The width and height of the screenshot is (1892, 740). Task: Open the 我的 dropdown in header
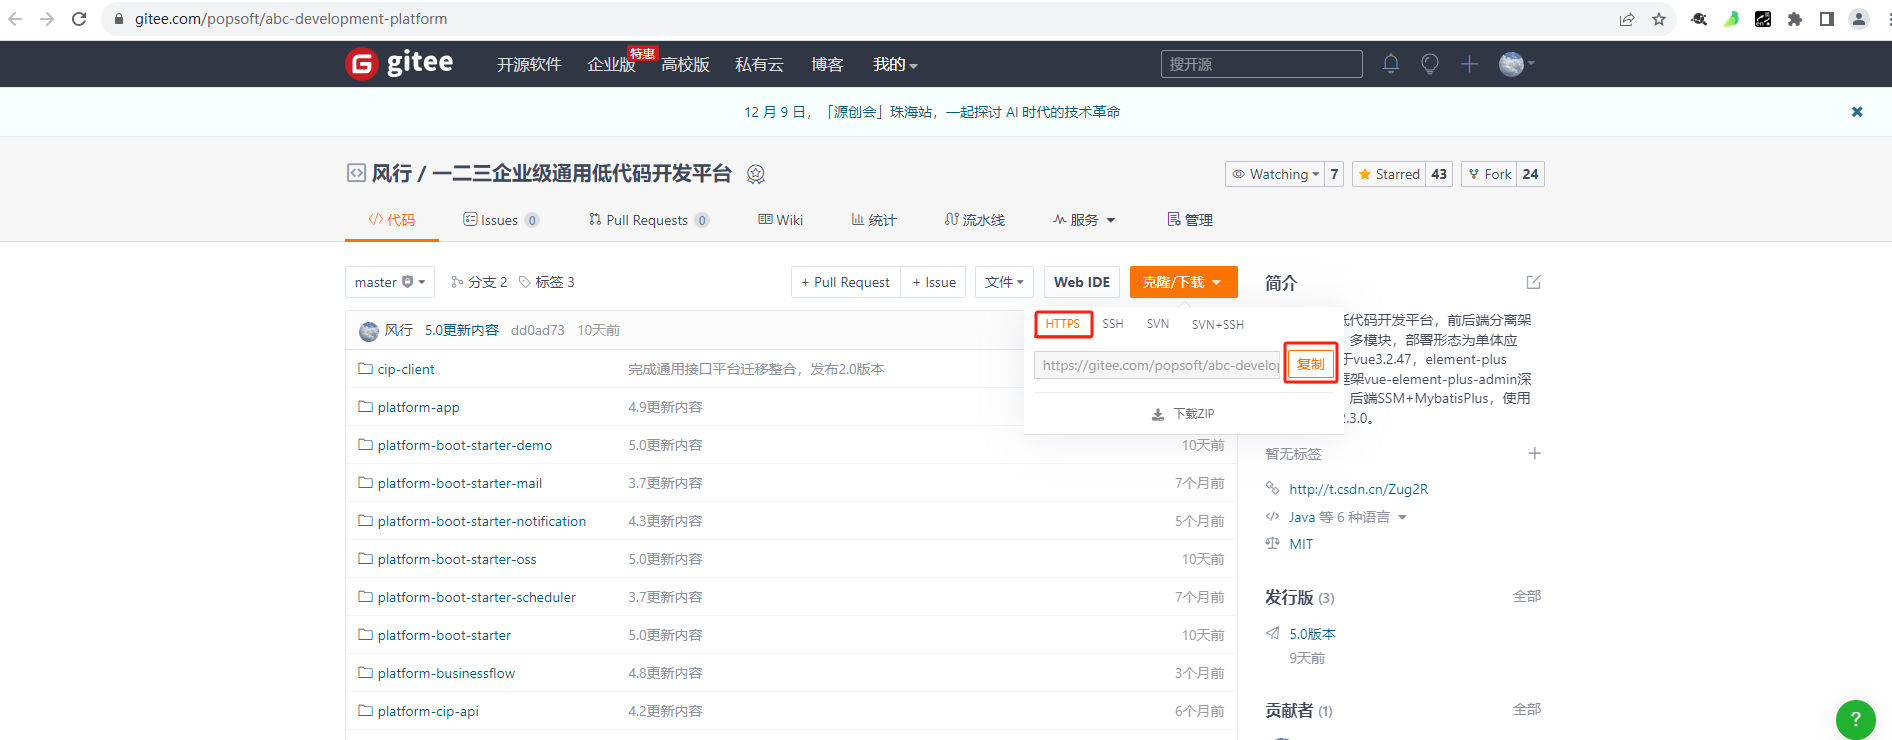(x=895, y=64)
